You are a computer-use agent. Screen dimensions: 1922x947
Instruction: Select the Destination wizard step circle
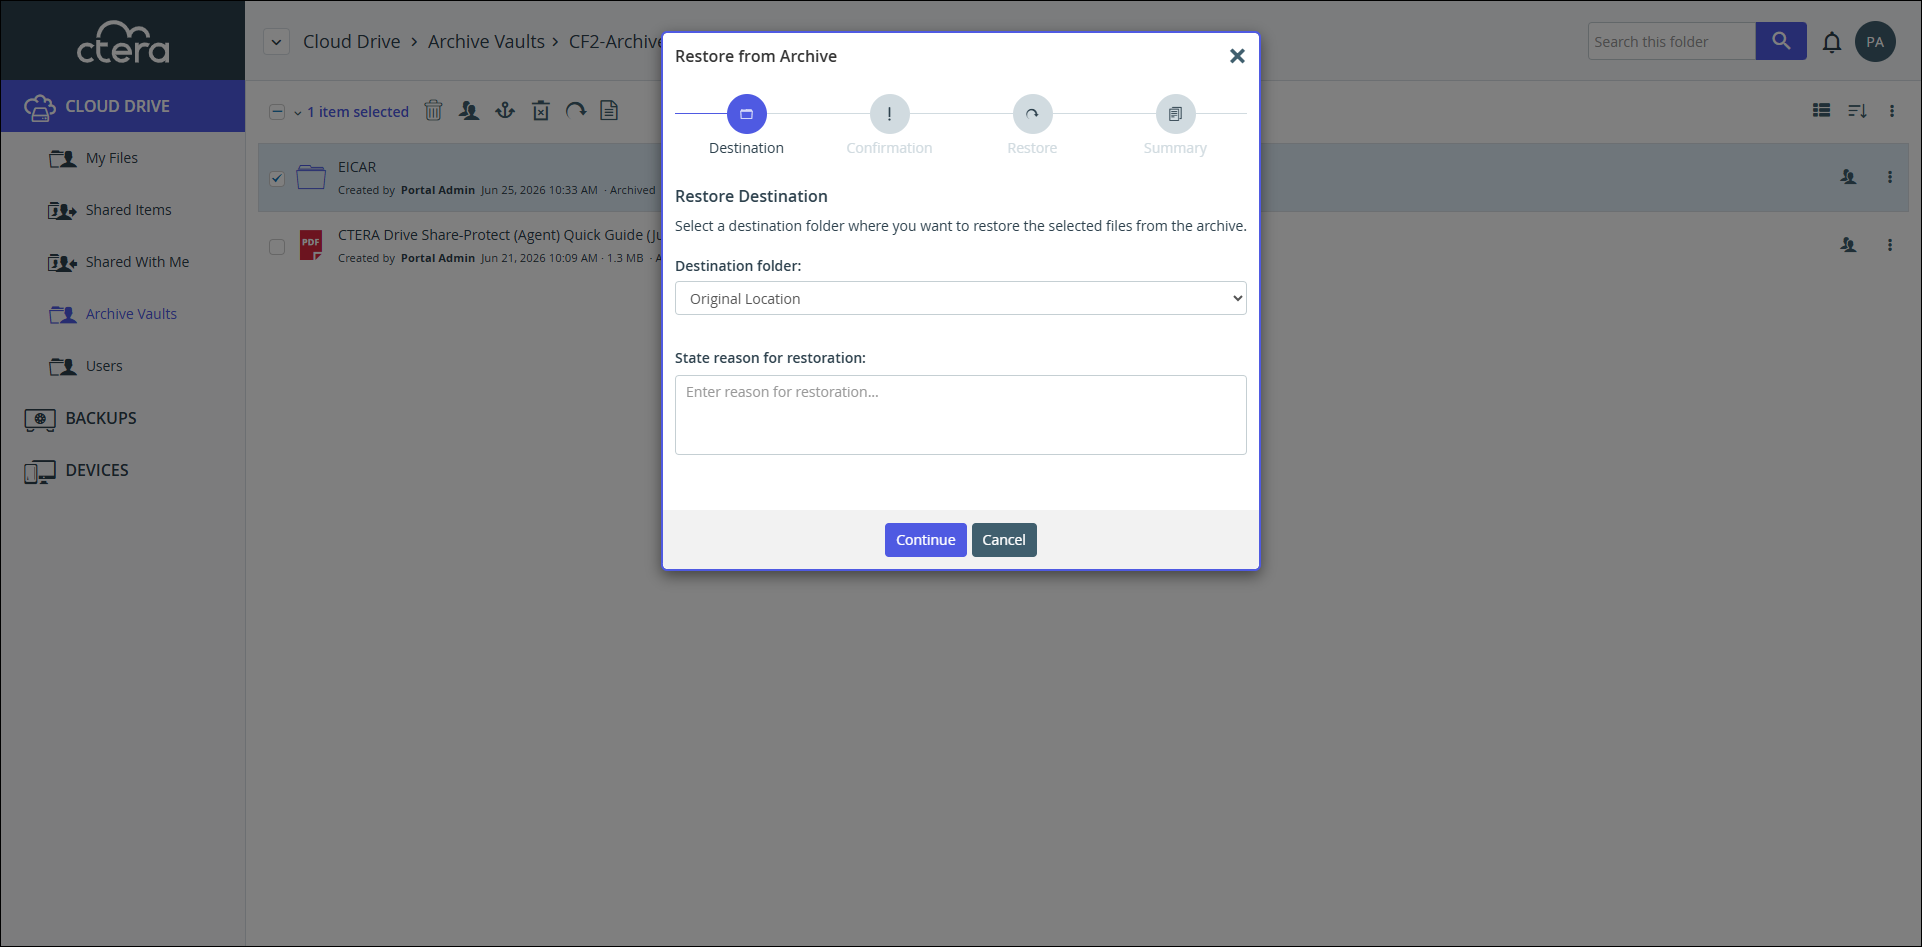(746, 114)
